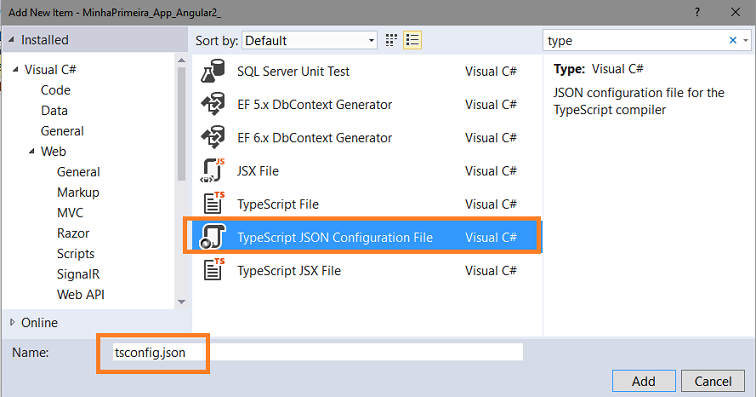The height and width of the screenshot is (397, 756).
Task: Select the SQL Server Unit Test icon
Action: tap(213, 71)
